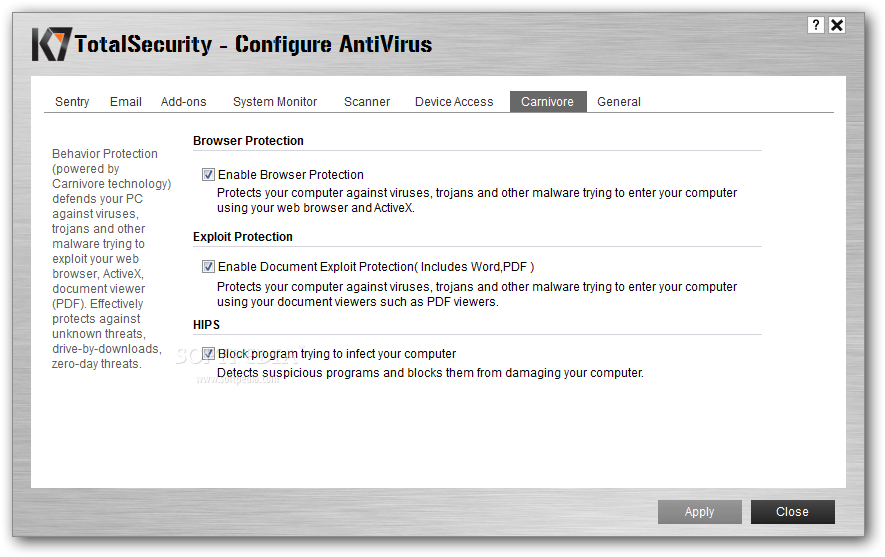This screenshot has width=885, height=557.
Task: Click the Close button
Action: 792,512
